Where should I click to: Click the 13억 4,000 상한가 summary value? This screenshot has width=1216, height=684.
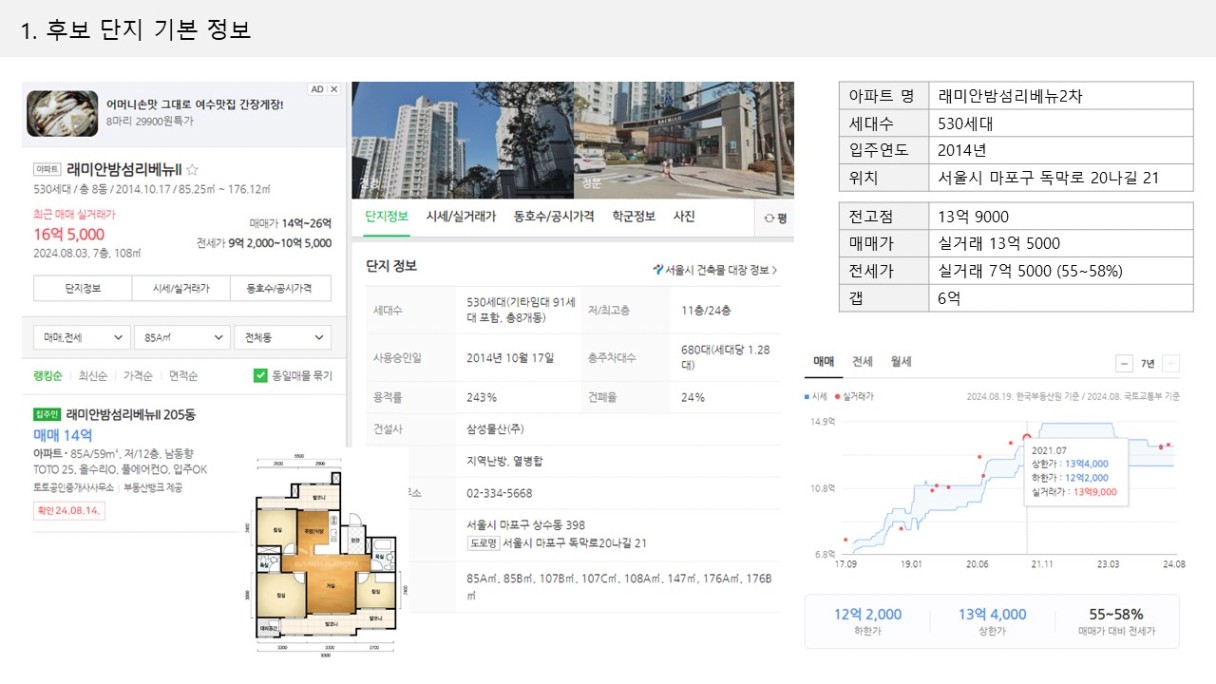(992, 614)
